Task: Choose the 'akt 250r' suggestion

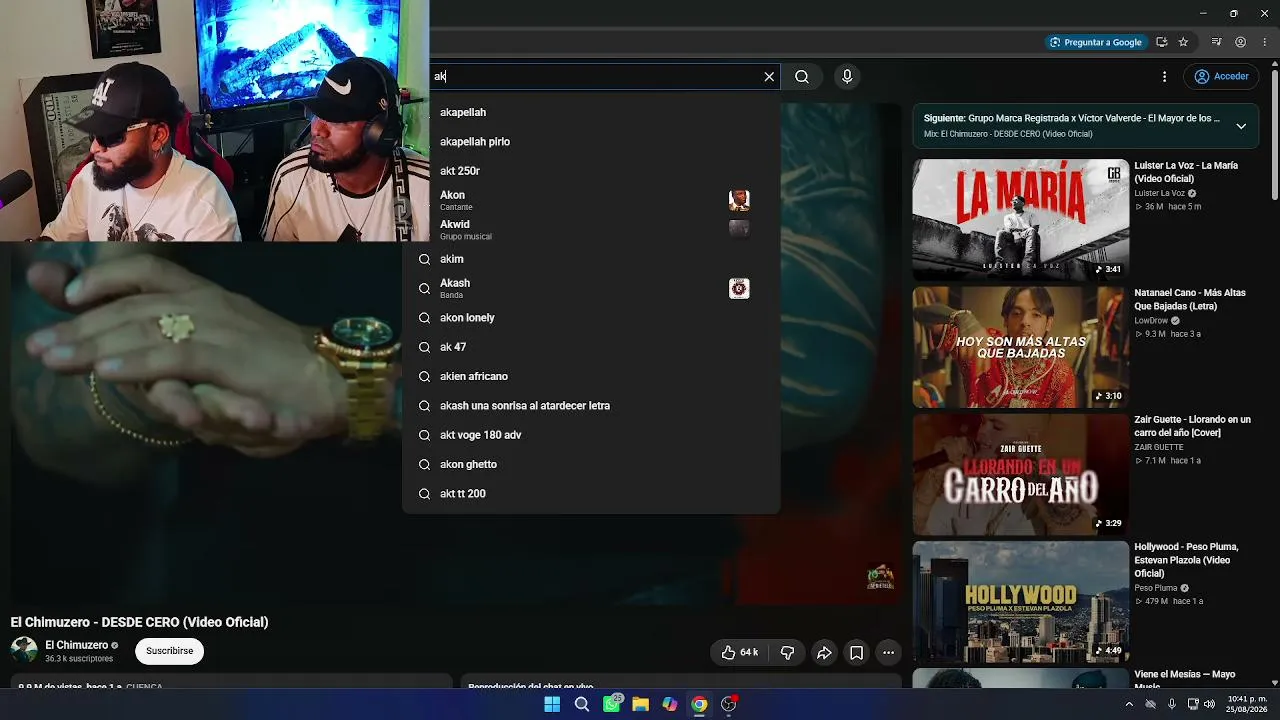Action: tap(591, 171)
